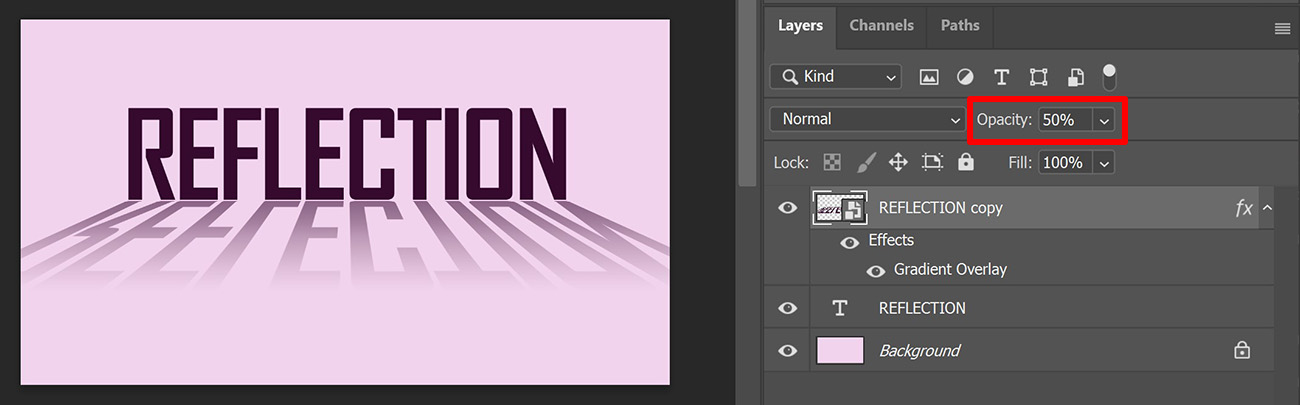Filter layers by smart object icon
Image resolution: width=1300 pixels, height=405 pixels.
click(1075, 77)
